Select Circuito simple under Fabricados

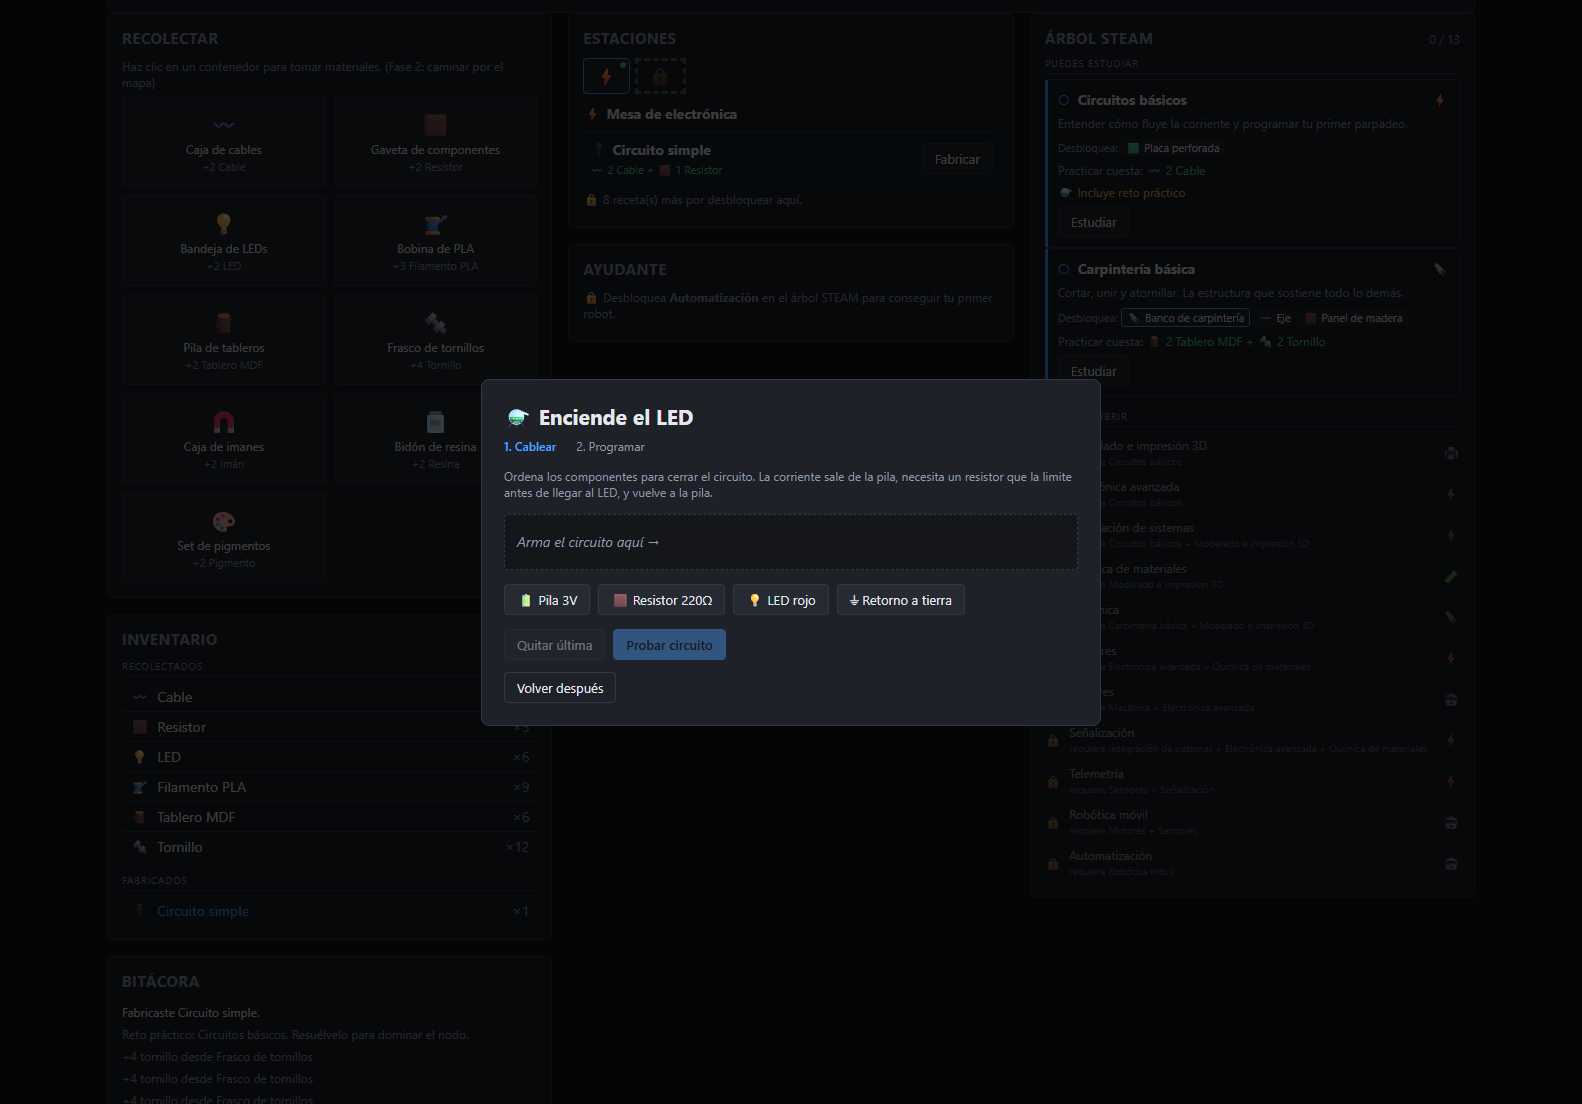[329, 911]
